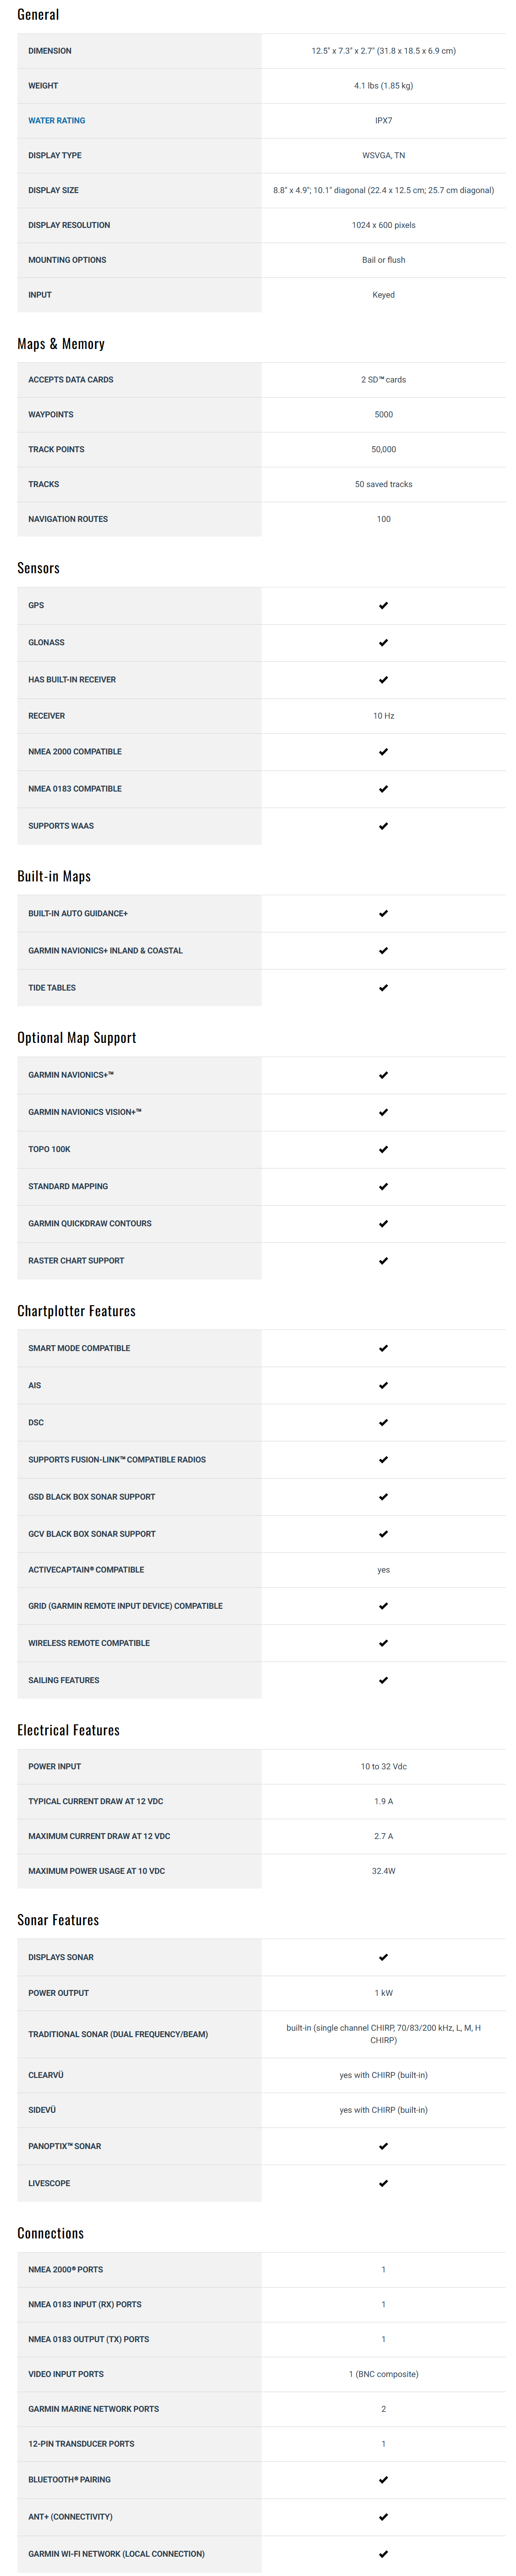Viewport: 516px width, 2576px height.
Task: Click the Raster Chart Support checkmark
Action: 383,1261
